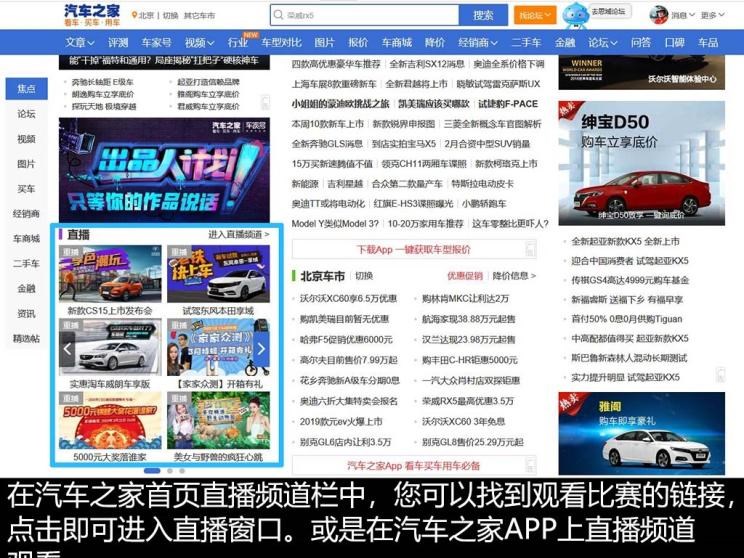Click the 搜索 button
The height and width of the screenshot is (558, 744).
tap(483, 15)
